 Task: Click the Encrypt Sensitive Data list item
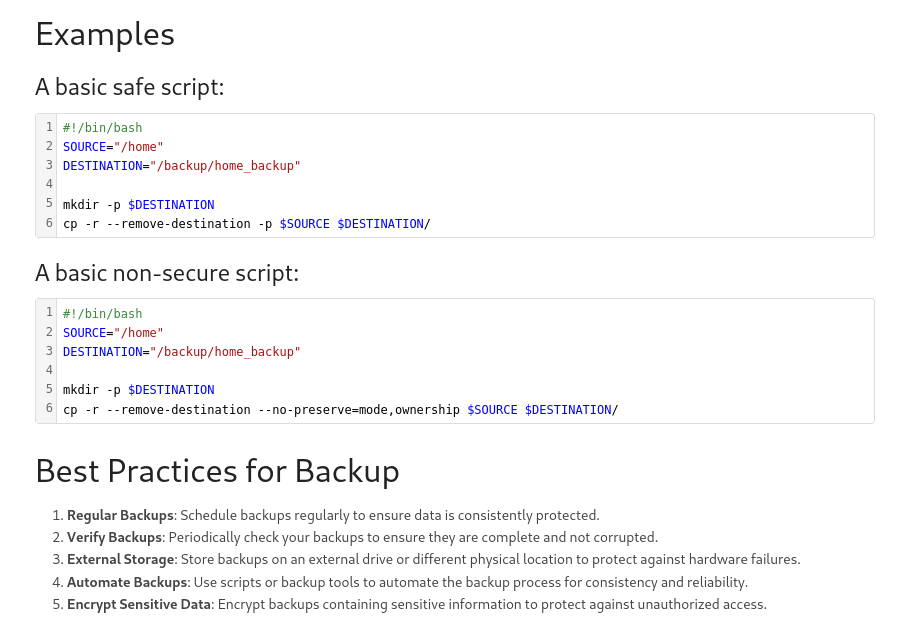tap(416, 605)
